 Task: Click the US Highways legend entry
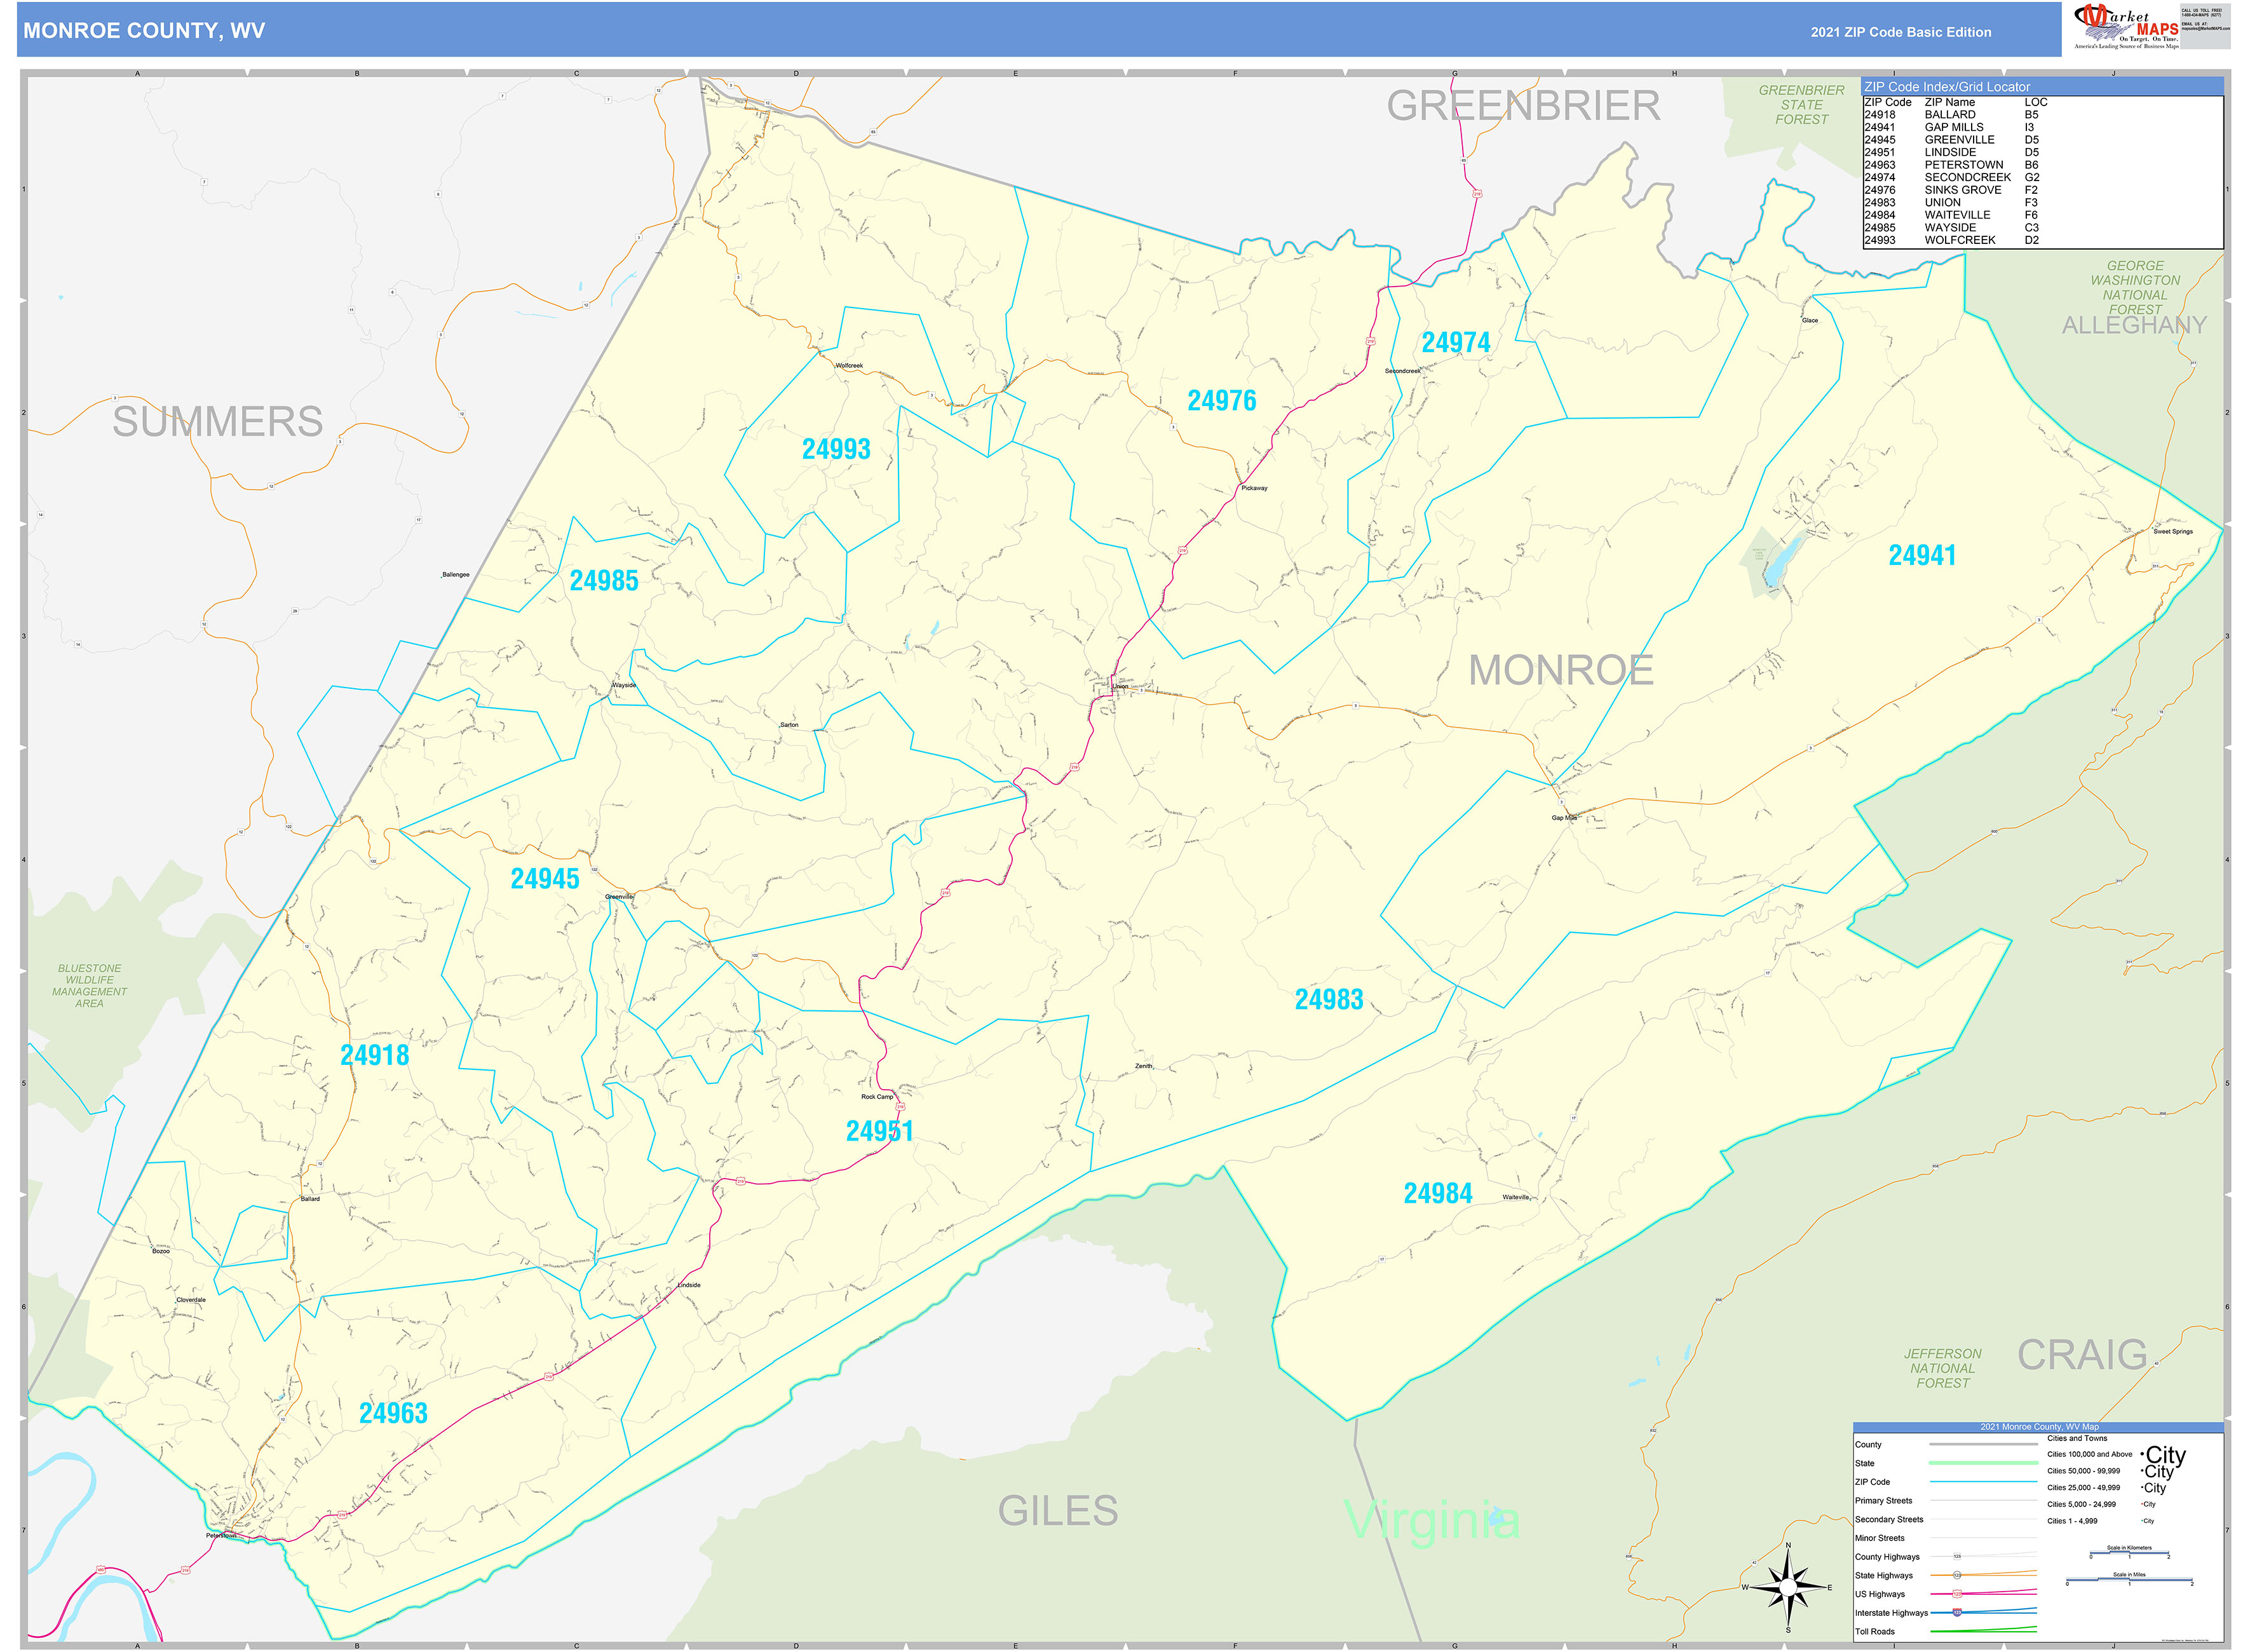1880,1594
